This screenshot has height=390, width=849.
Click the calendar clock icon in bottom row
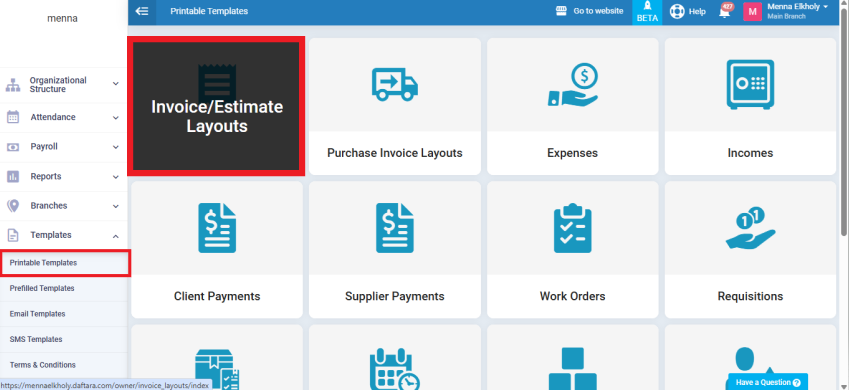click(395, 369)
